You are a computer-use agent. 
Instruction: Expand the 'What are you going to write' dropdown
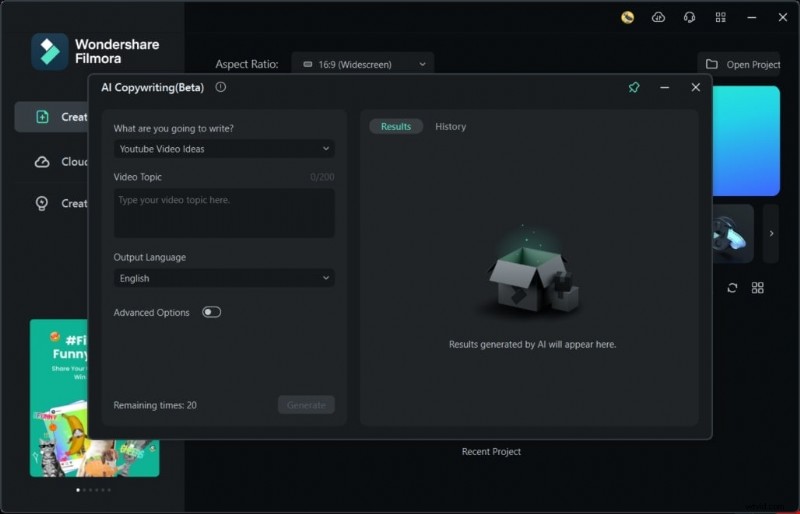pos(224,149)
